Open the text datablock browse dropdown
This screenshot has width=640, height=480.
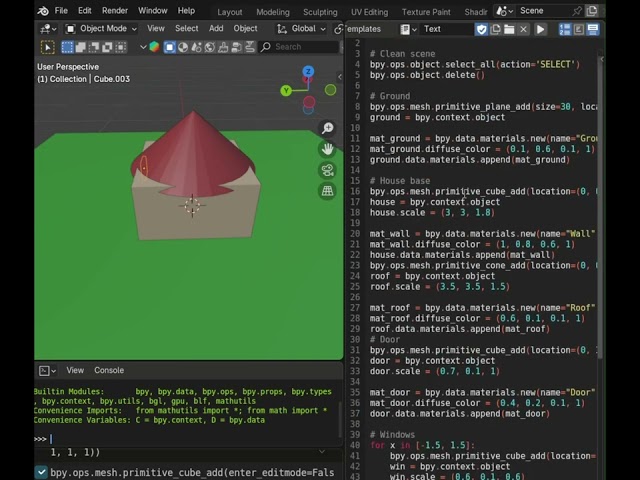click(x=408, y=29)
